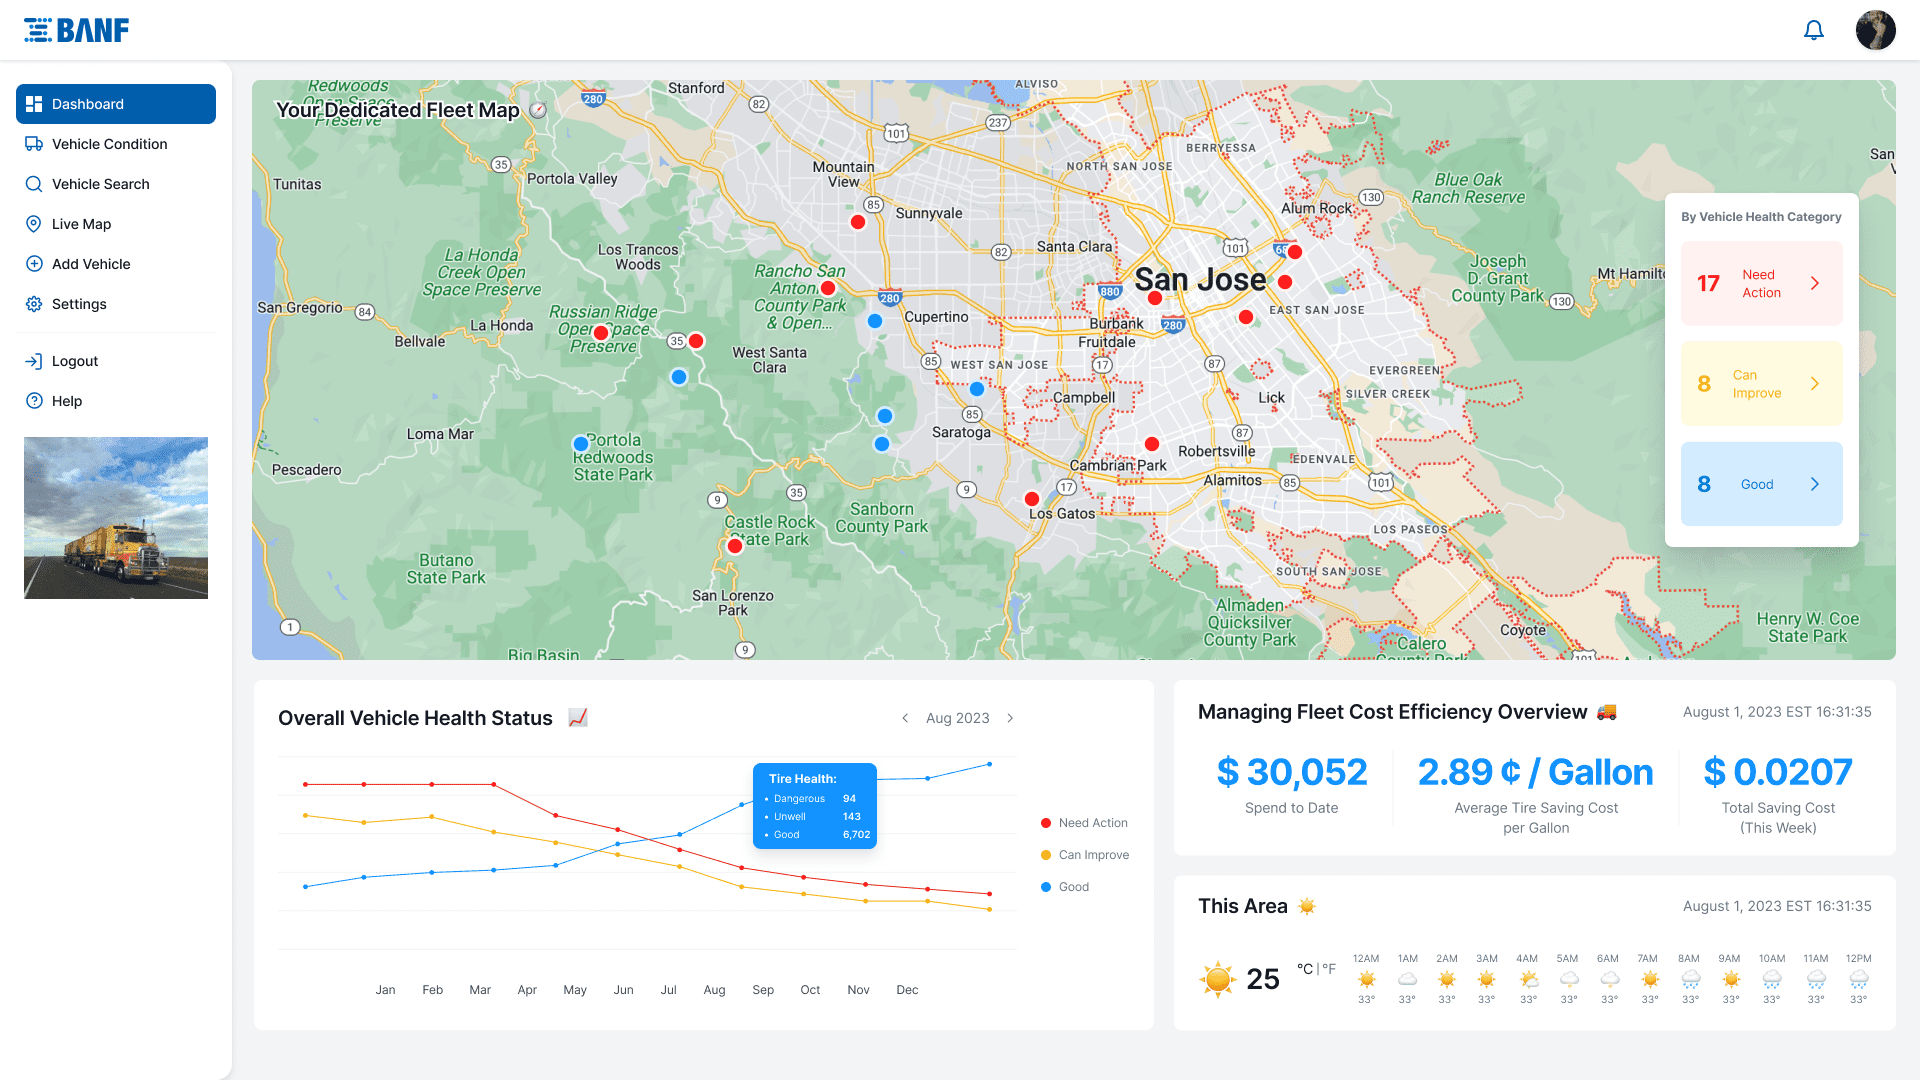Click the delivery truck emoji icon
The image size is (1920, 1080).
pyautogui.click(x=1607, y=712)
